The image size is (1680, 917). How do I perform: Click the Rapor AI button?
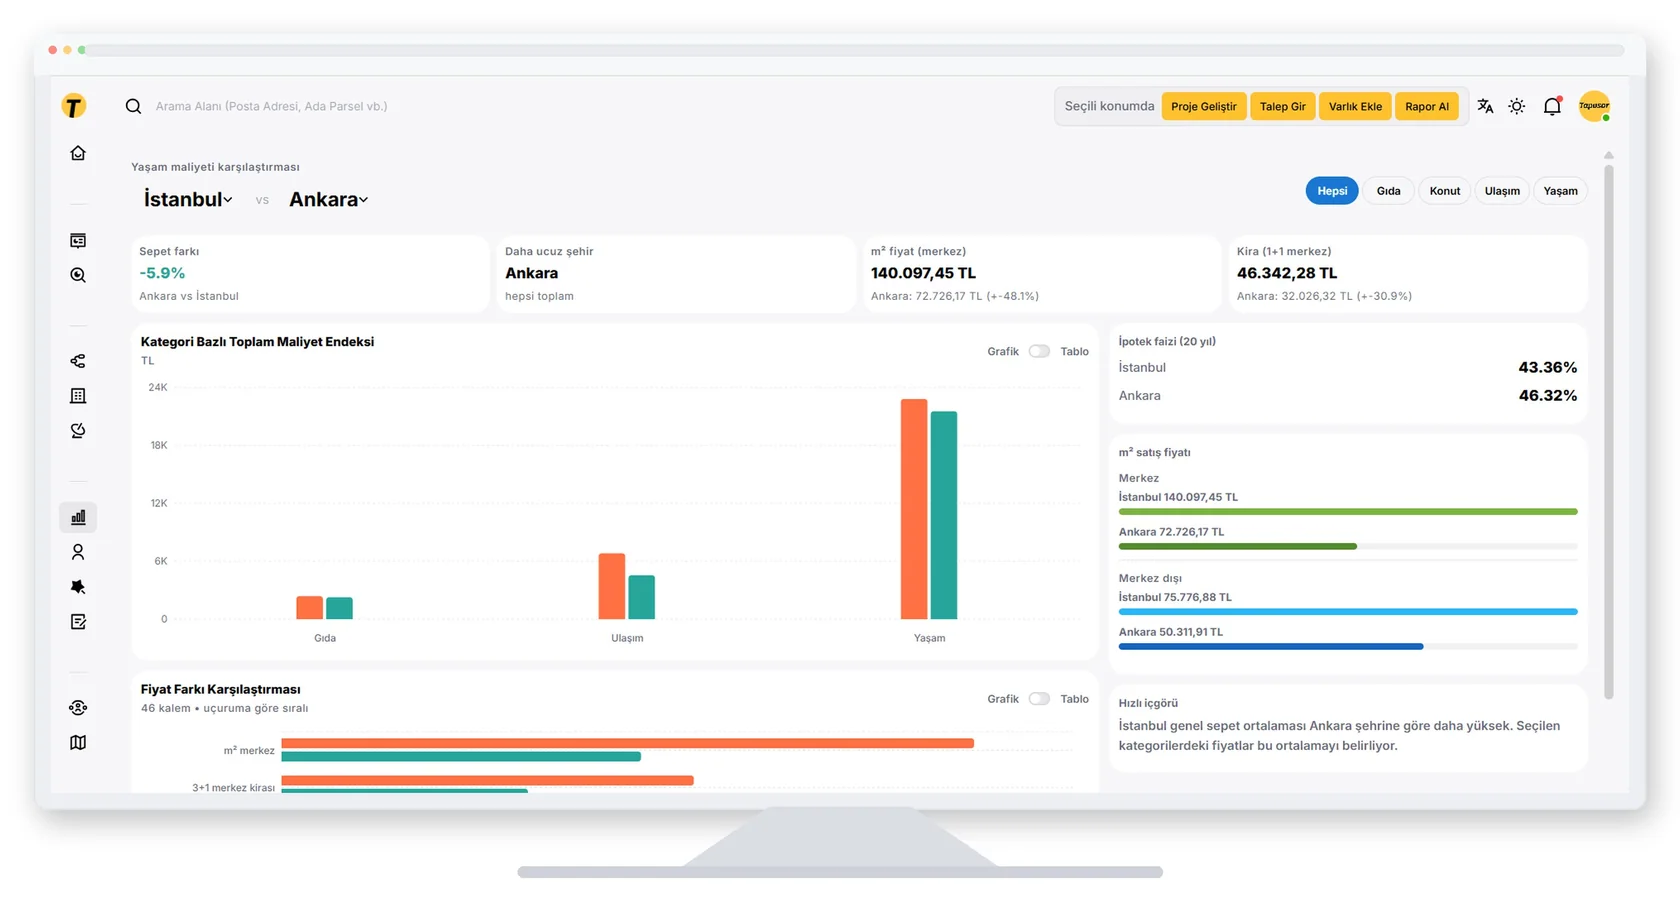click(x=1427, y=106)
